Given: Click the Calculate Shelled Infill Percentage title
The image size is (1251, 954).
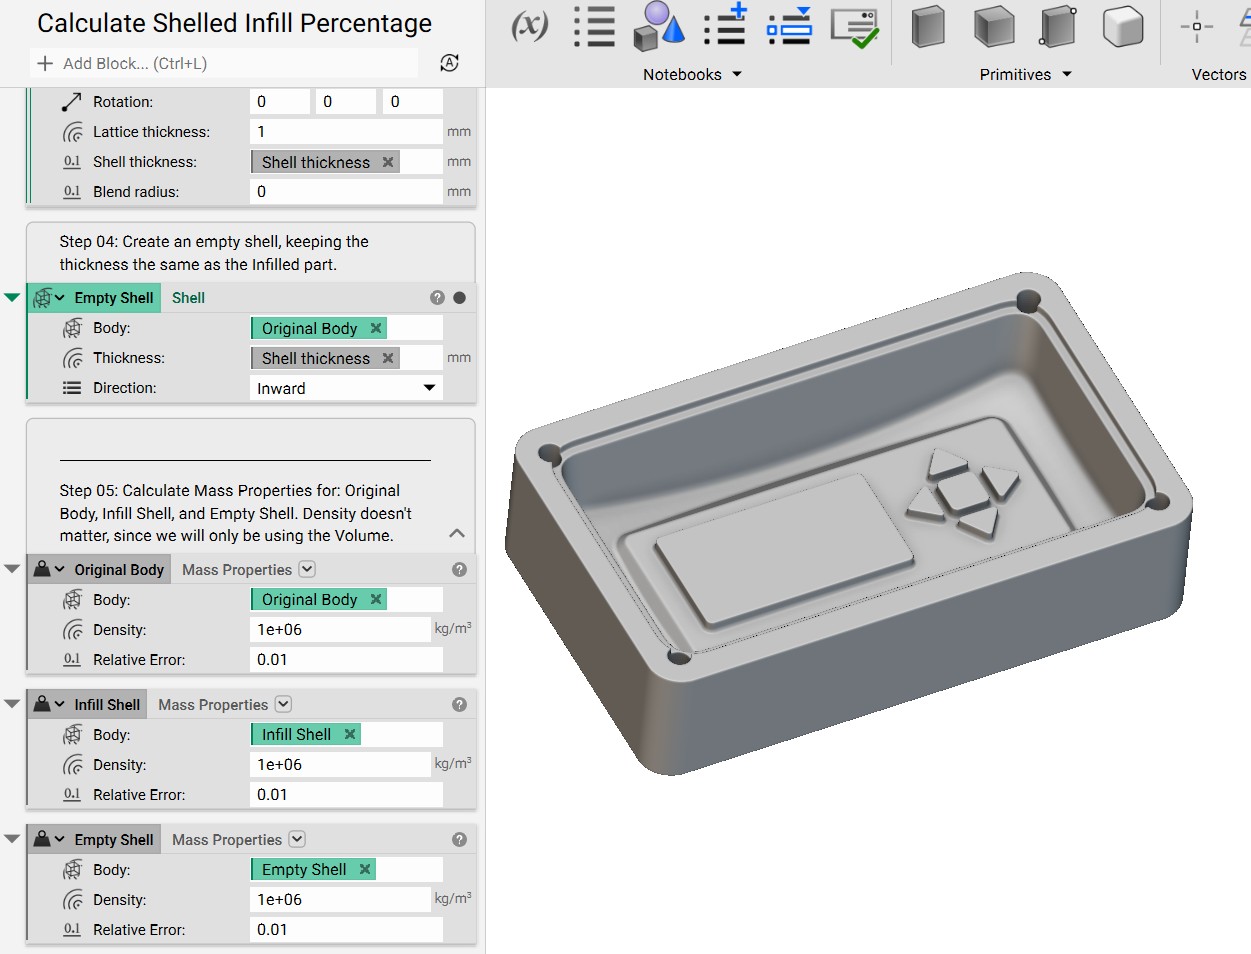Looking at the screenshot, I should [x=235, y=23].
